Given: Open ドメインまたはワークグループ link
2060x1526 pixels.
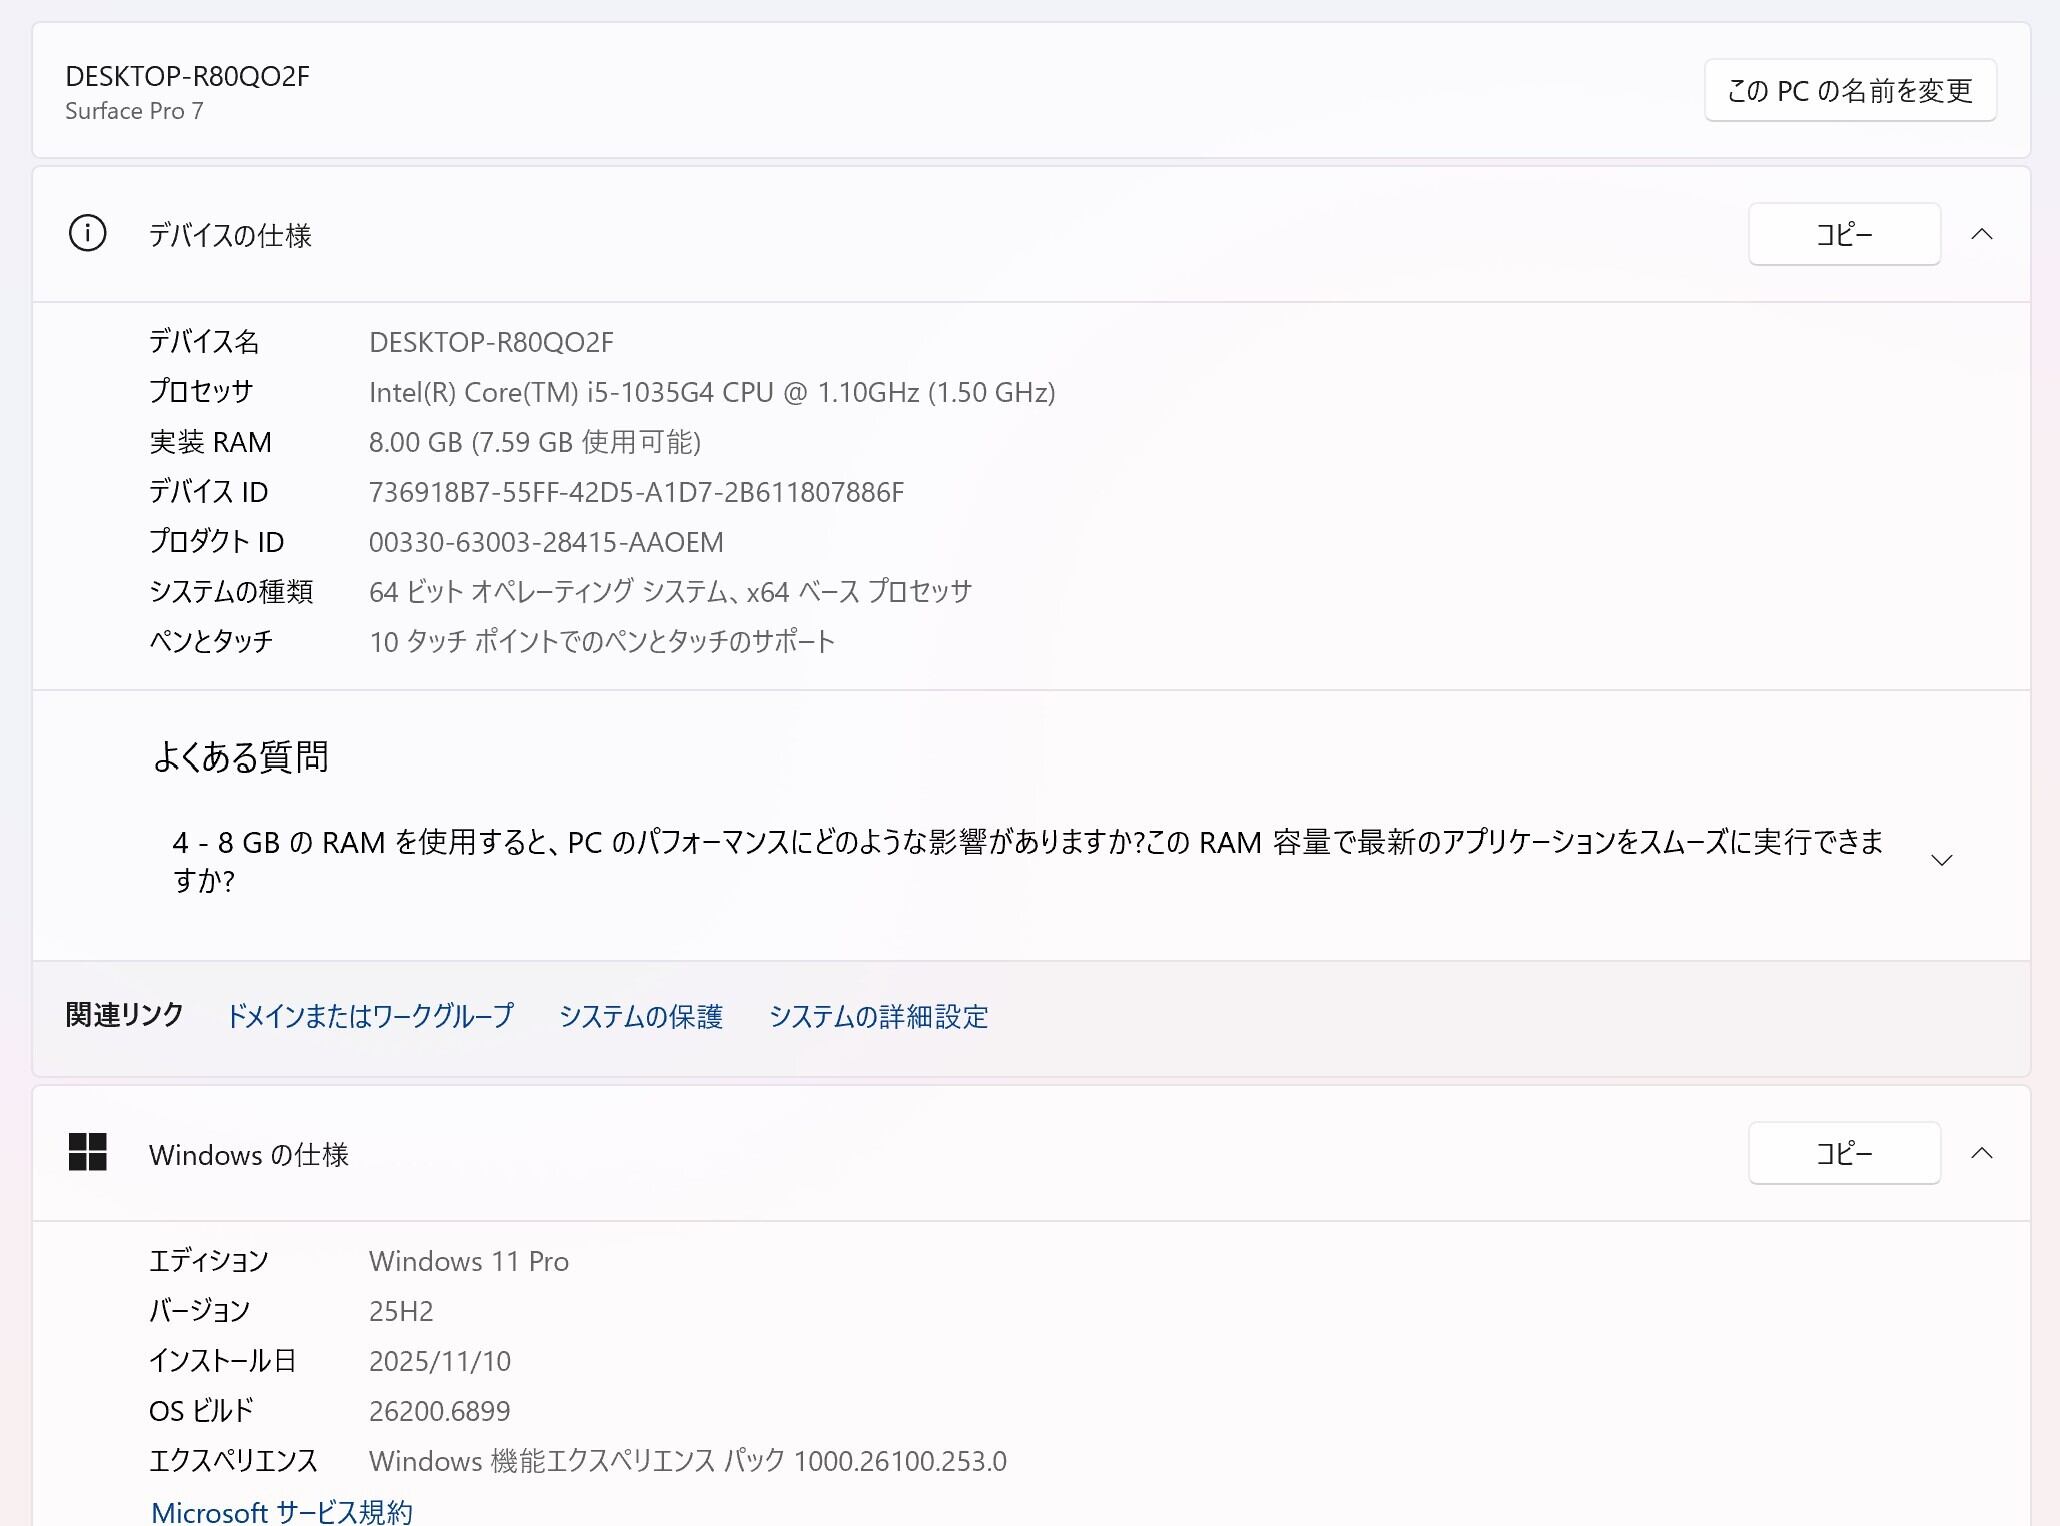Looking at the screenshot, I should (370, 1016).
